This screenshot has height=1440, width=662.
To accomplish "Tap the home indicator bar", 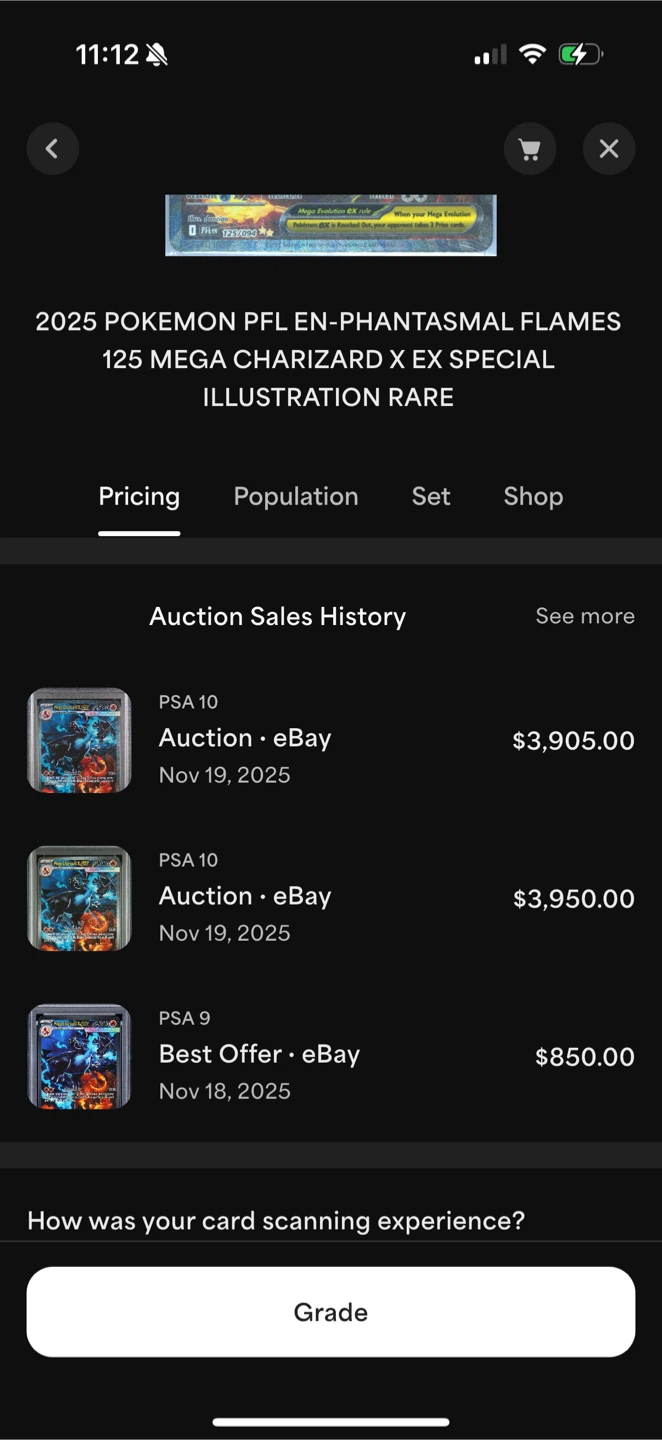I will tap(331, 1421).
